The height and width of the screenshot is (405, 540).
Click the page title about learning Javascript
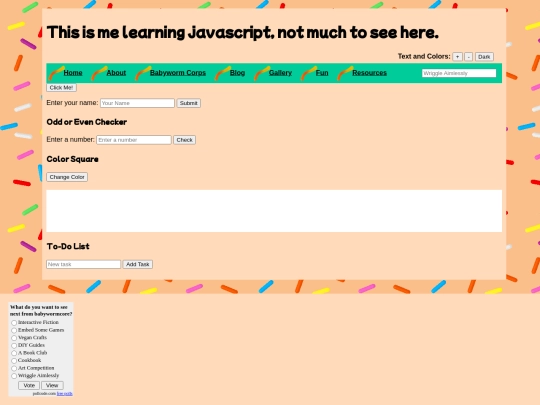242,32
